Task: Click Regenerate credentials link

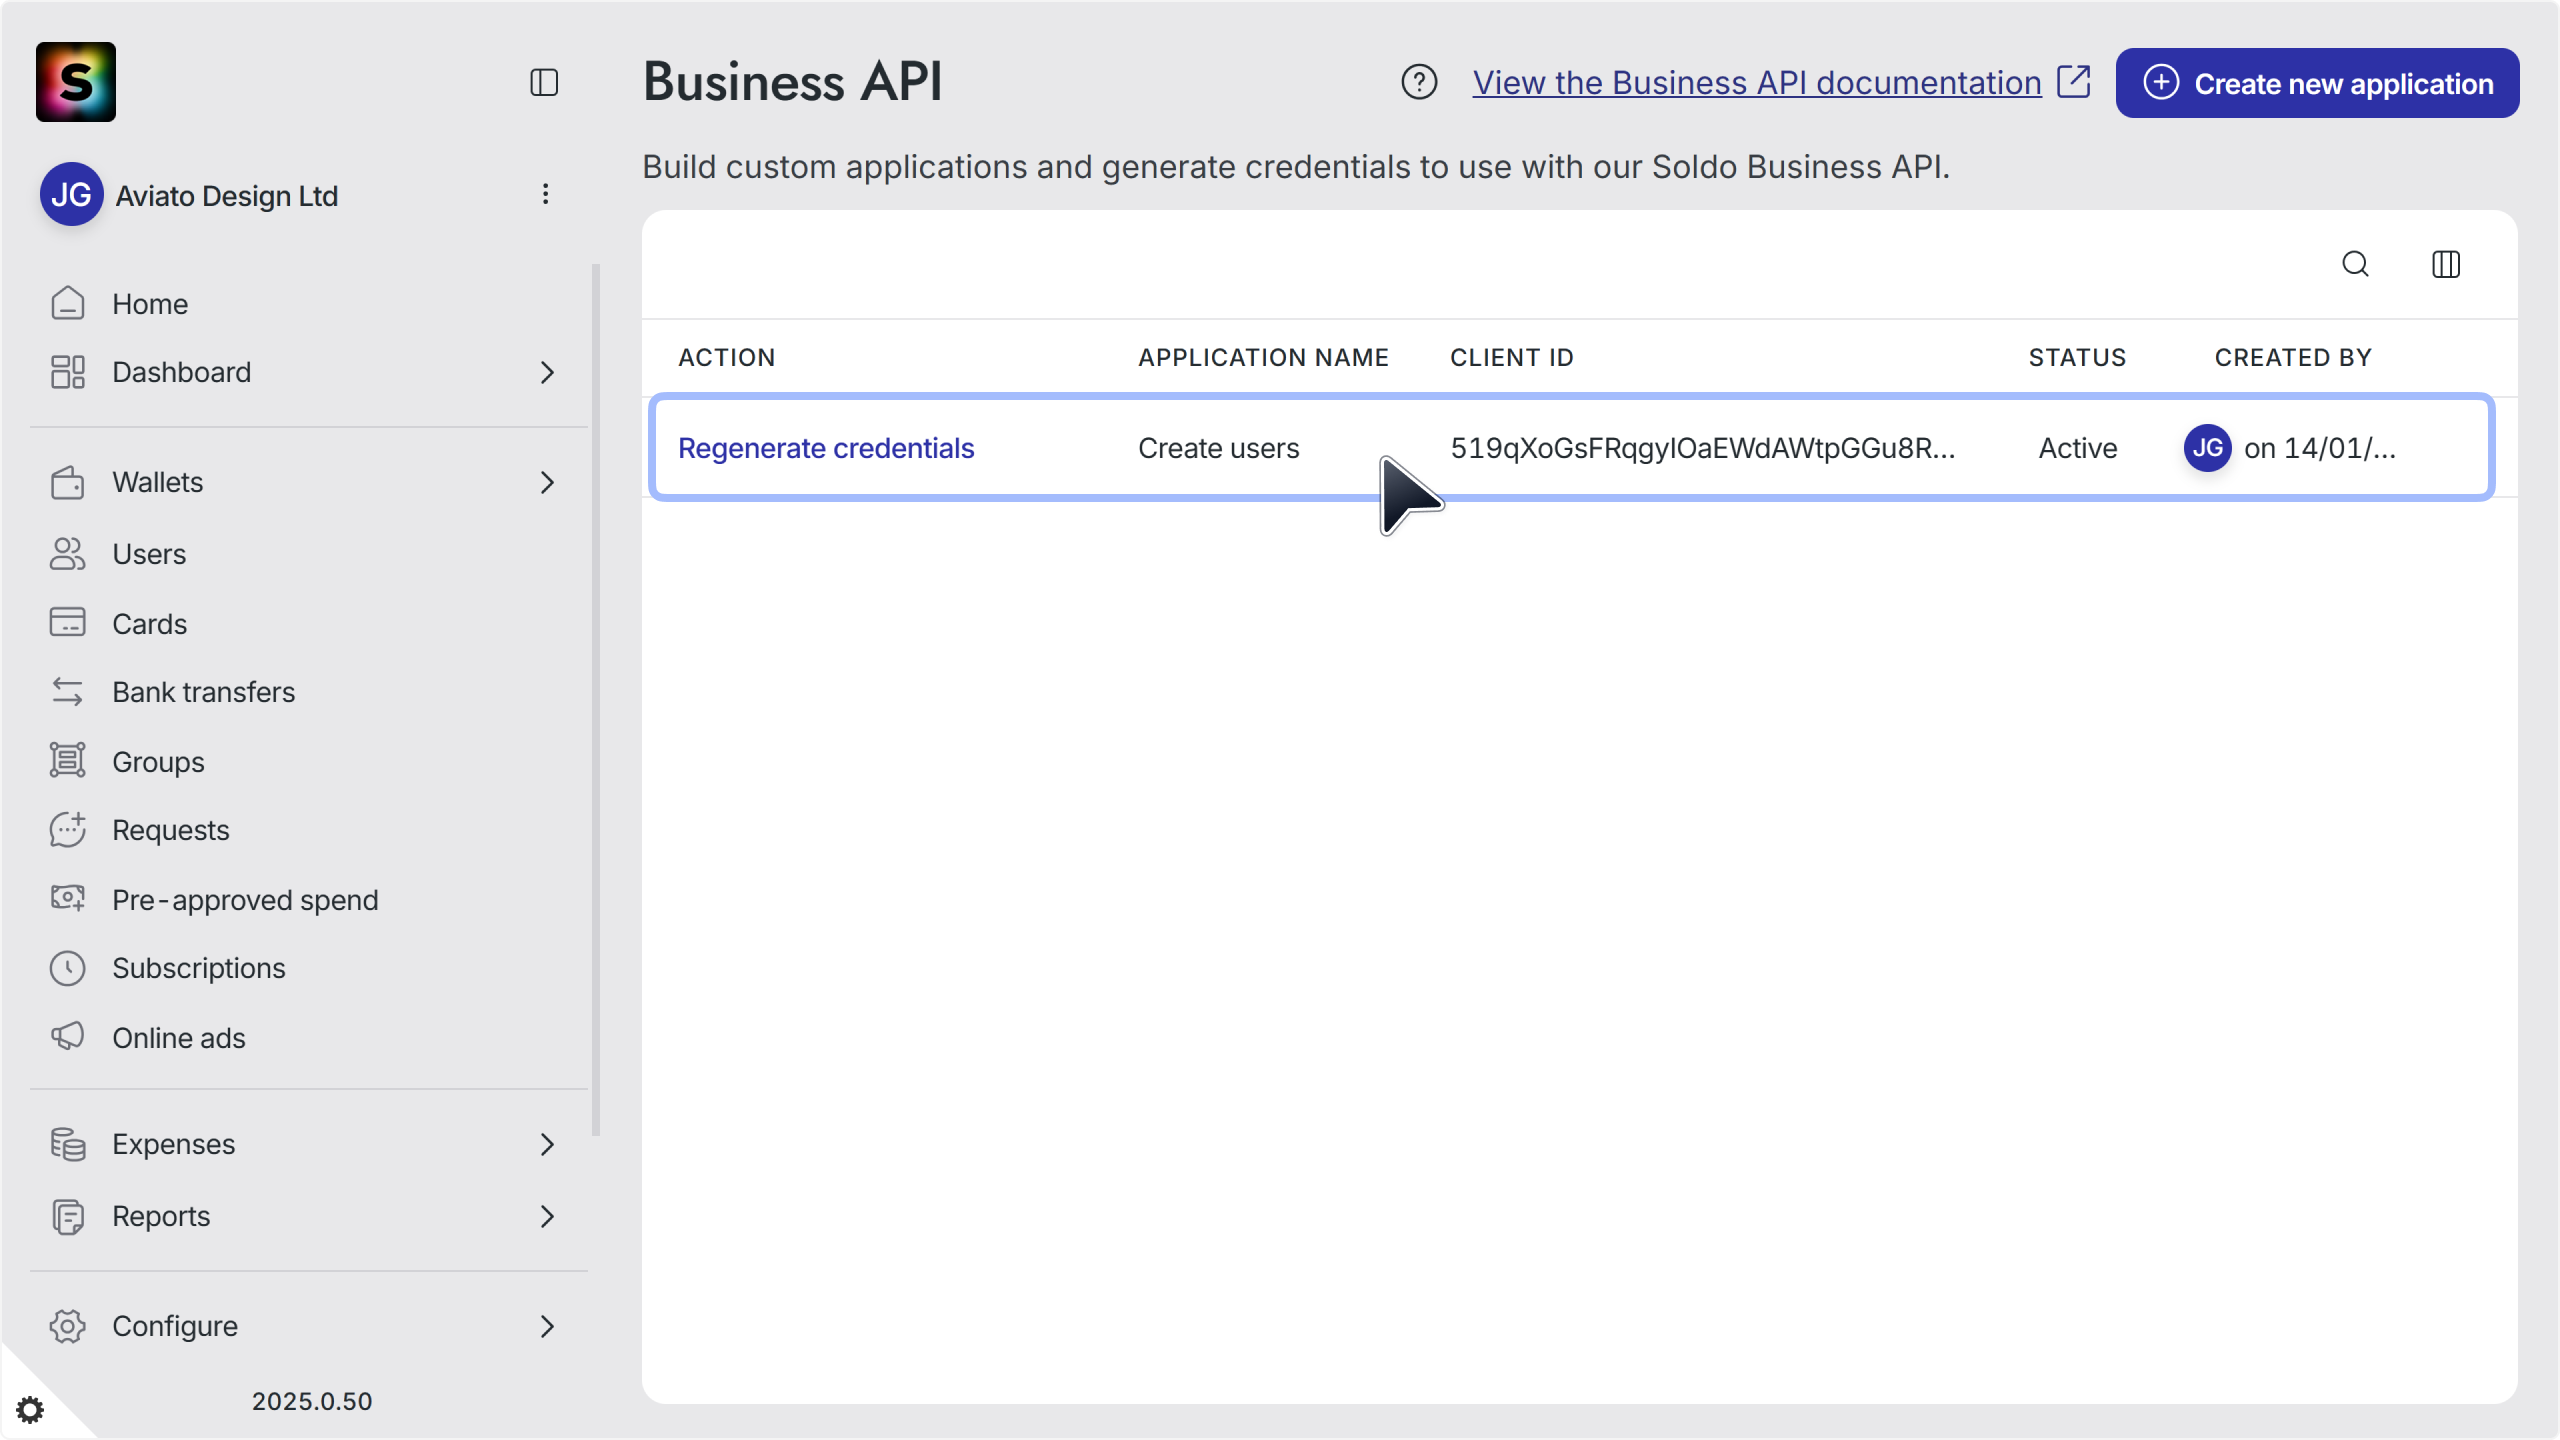Action: tap(826, 448)
